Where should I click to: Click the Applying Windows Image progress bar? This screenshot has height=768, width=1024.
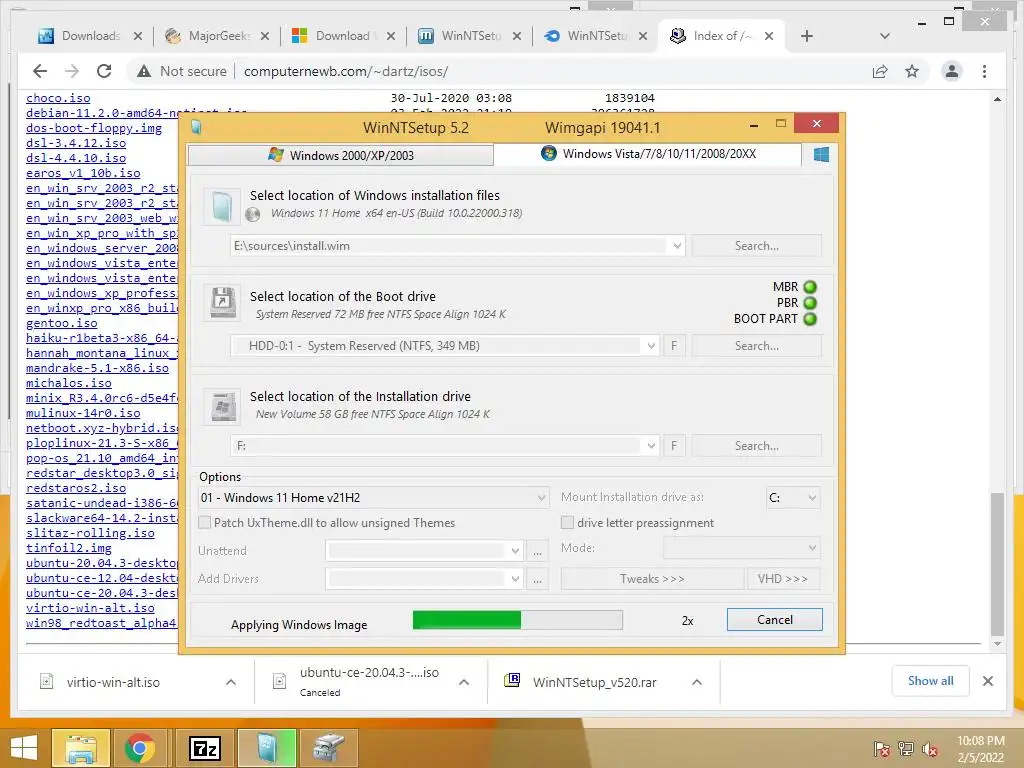[x=517, y=620]
